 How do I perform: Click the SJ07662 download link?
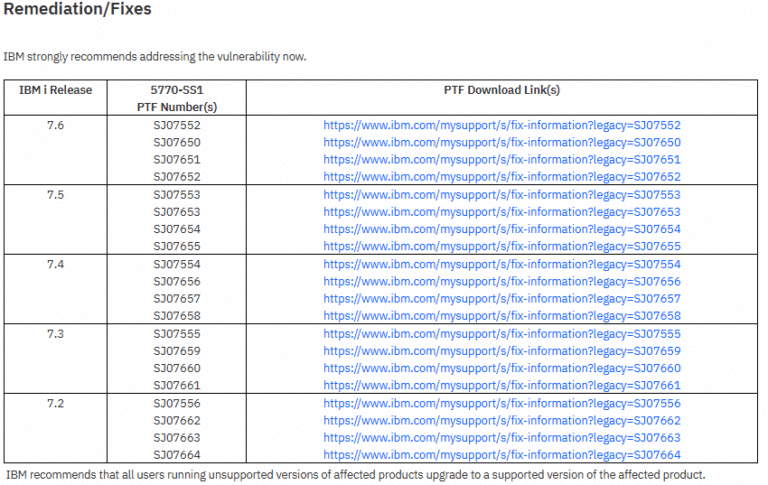coord(502,421)
